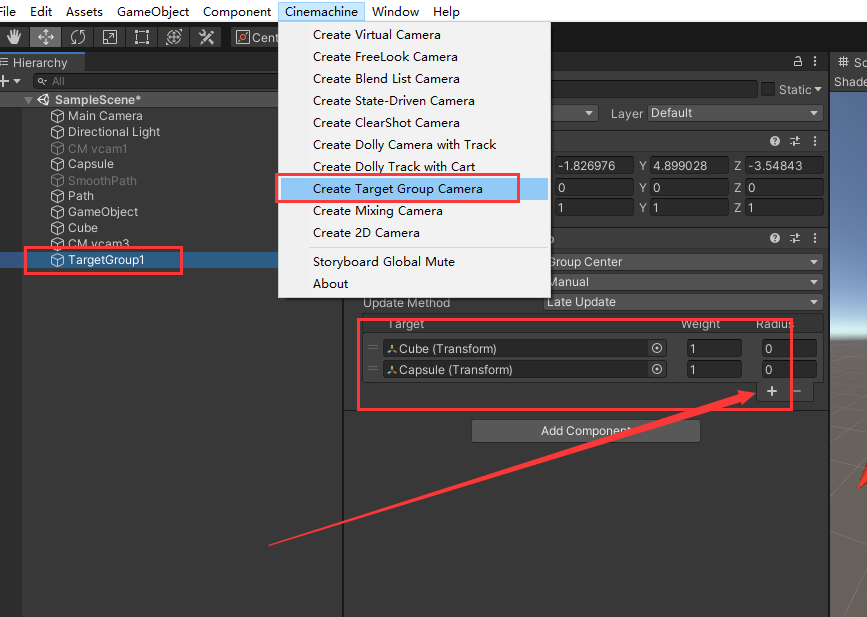
Task: Switch to the Hierarchy tab
Action: [x=41, y=63]
